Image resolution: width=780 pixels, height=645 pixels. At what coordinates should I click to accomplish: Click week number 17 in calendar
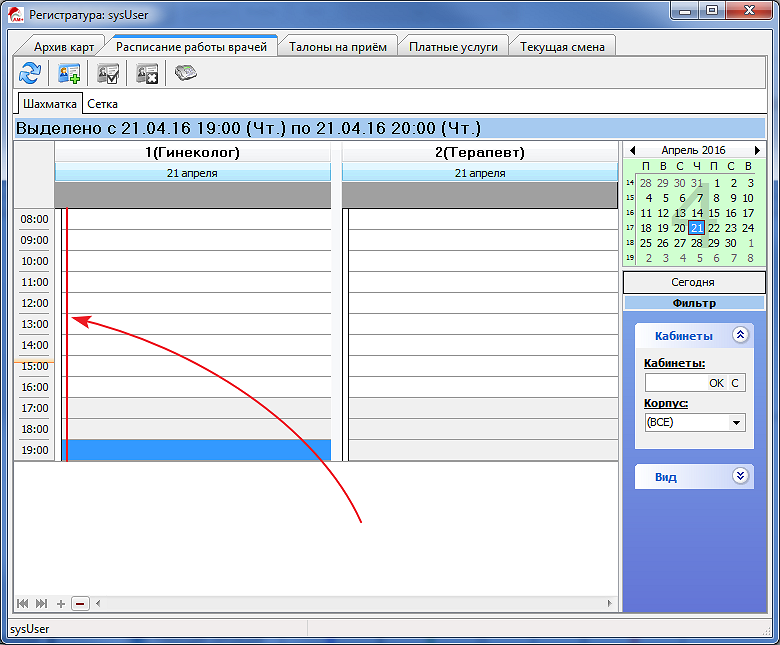[x=630, y=228]
